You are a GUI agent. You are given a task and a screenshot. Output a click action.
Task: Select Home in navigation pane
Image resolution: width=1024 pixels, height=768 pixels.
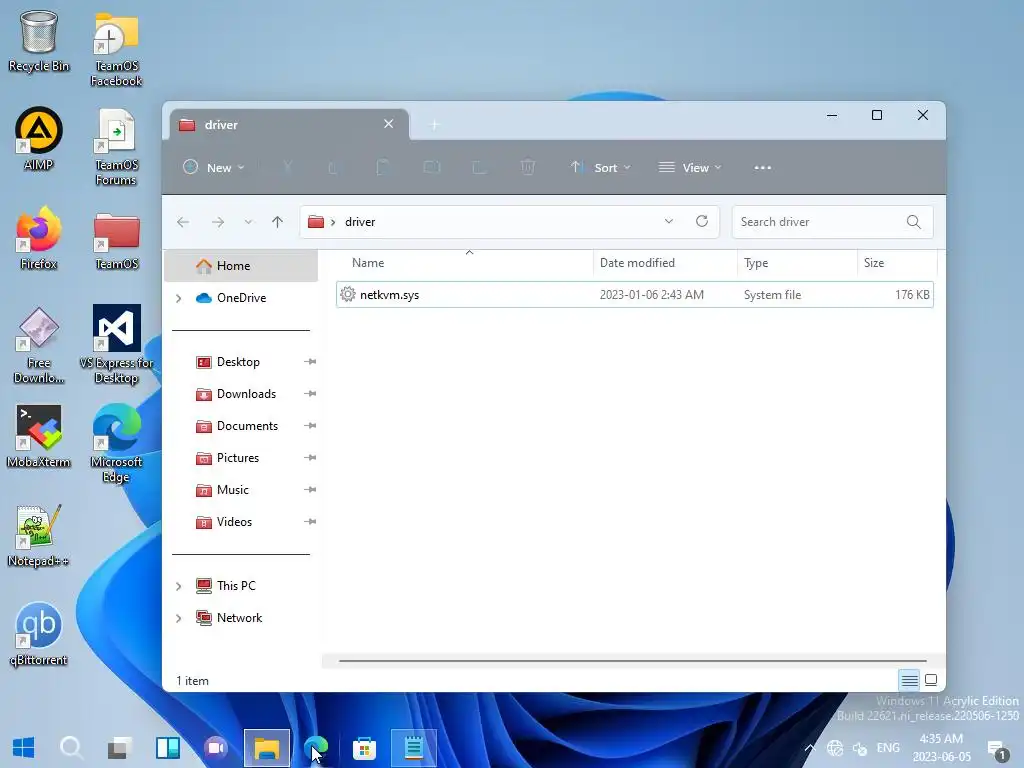(x=241, y=266)
